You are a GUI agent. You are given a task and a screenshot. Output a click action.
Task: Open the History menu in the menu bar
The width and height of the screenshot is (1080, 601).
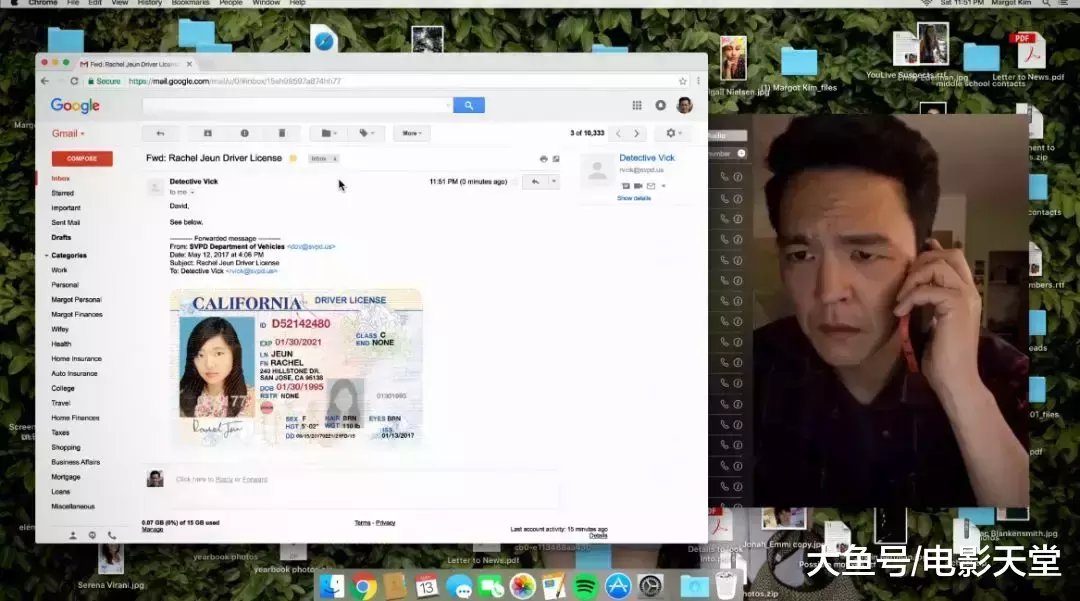tap(149, 3)
